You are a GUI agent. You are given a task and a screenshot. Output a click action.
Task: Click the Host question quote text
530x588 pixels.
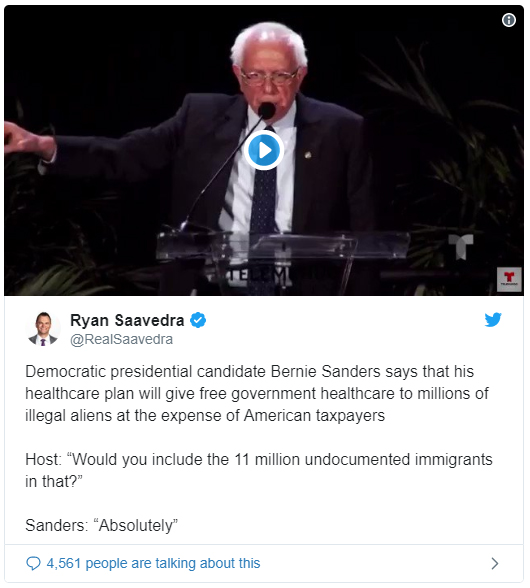coord(259,470)
